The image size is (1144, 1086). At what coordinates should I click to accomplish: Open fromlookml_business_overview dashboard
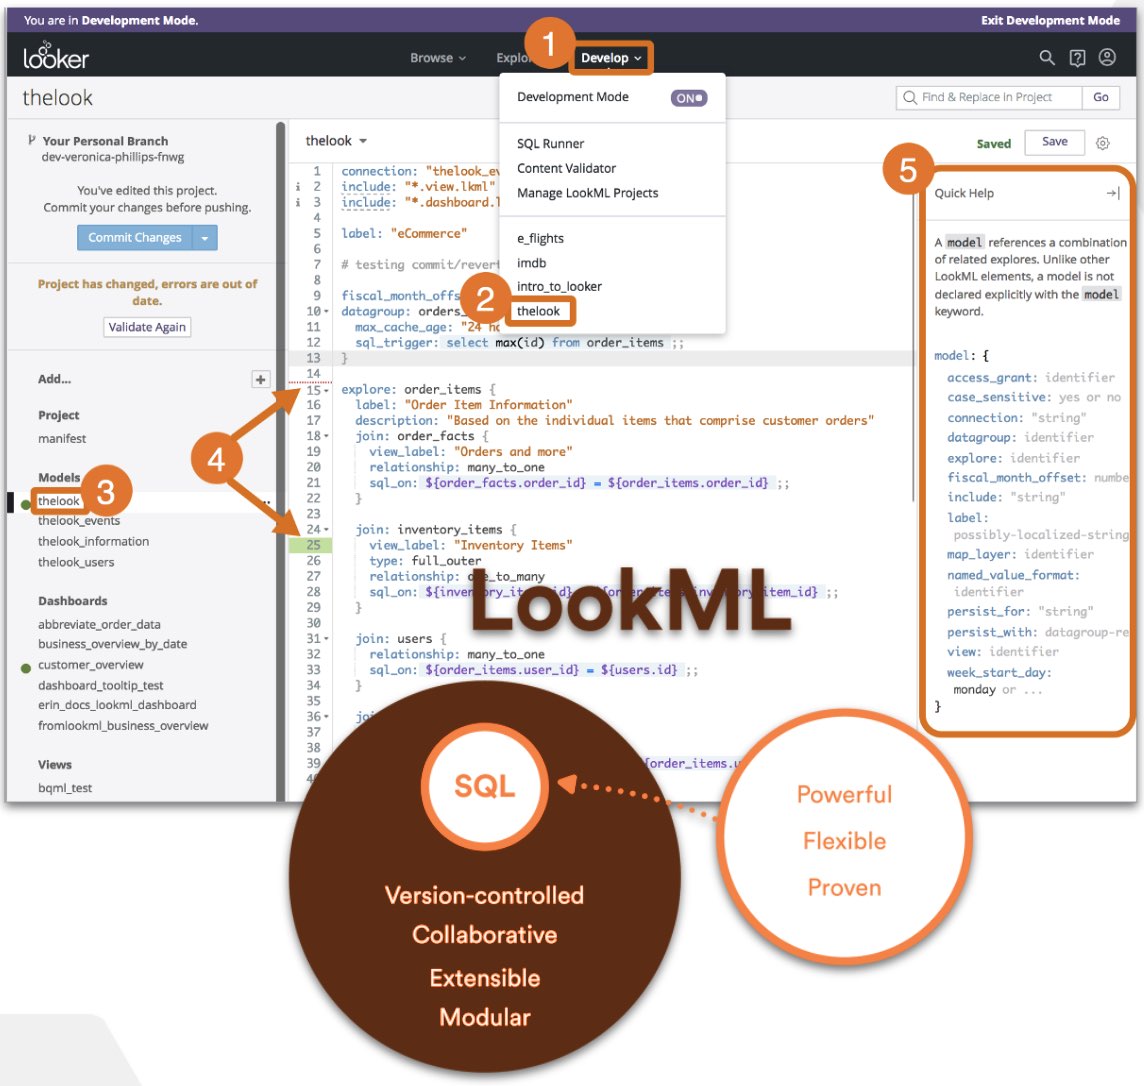[x=123, y=726]
